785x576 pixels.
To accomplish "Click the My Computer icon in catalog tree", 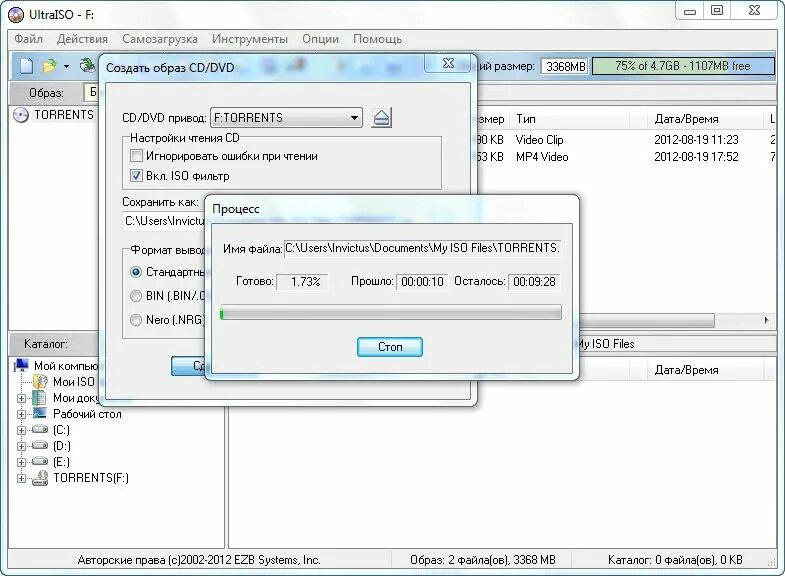I will point(21,365).
